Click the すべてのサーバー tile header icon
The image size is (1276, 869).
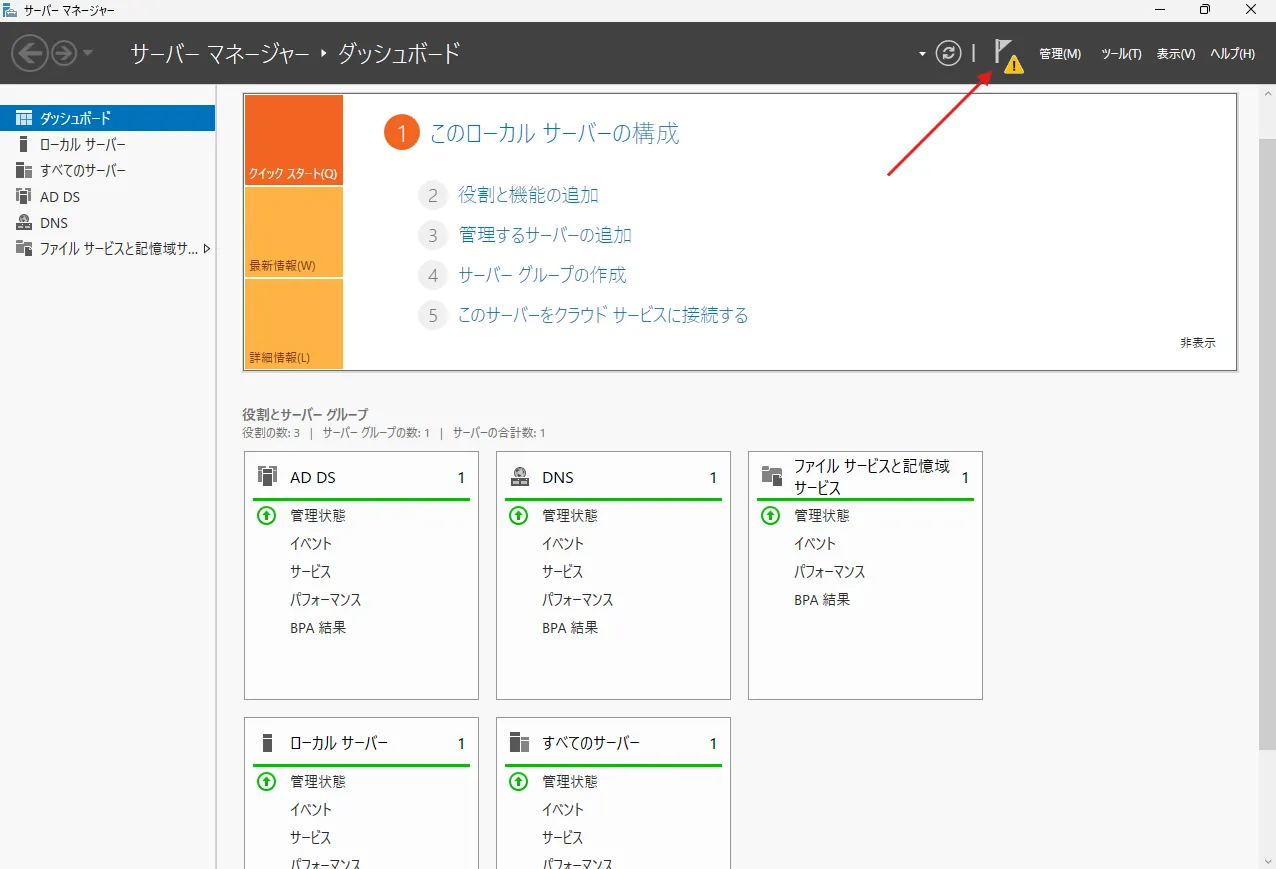(519, 743)
